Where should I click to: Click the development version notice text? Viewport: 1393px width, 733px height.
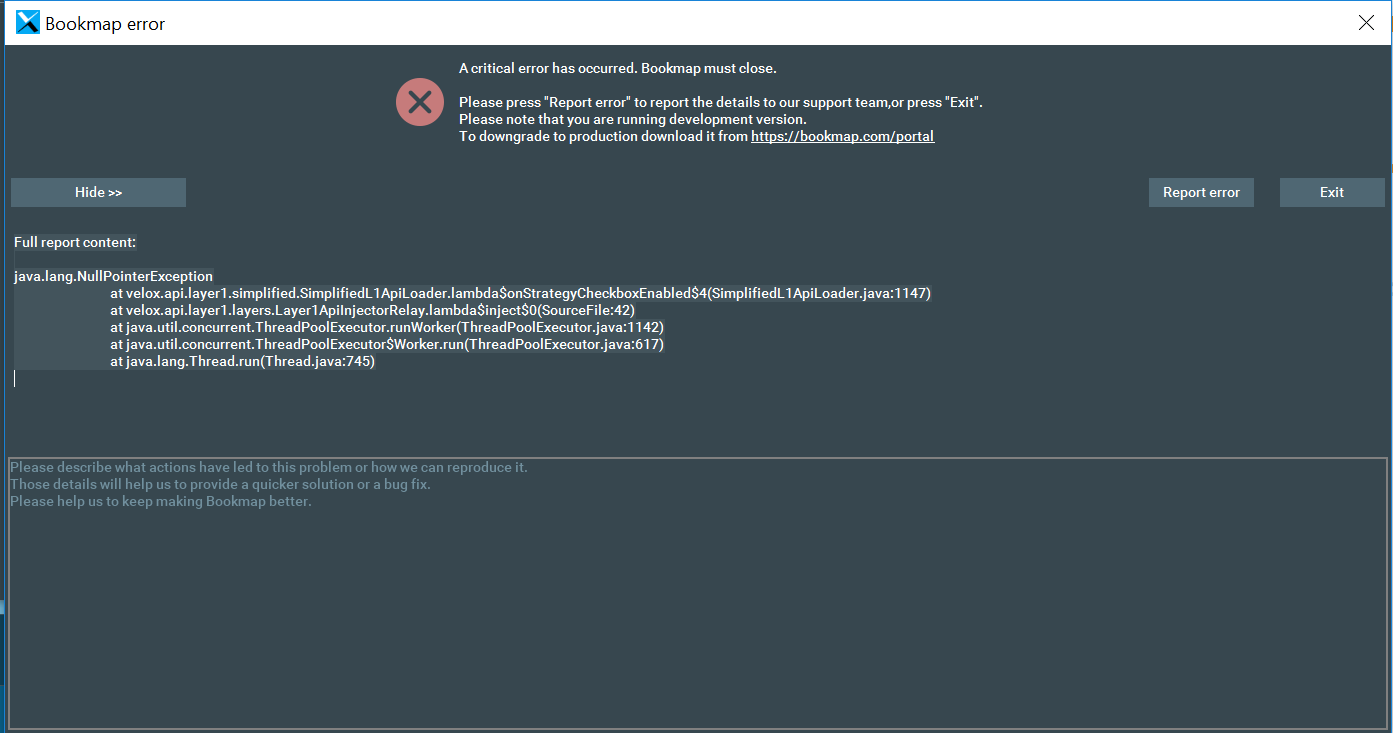[x=632, y=120]
